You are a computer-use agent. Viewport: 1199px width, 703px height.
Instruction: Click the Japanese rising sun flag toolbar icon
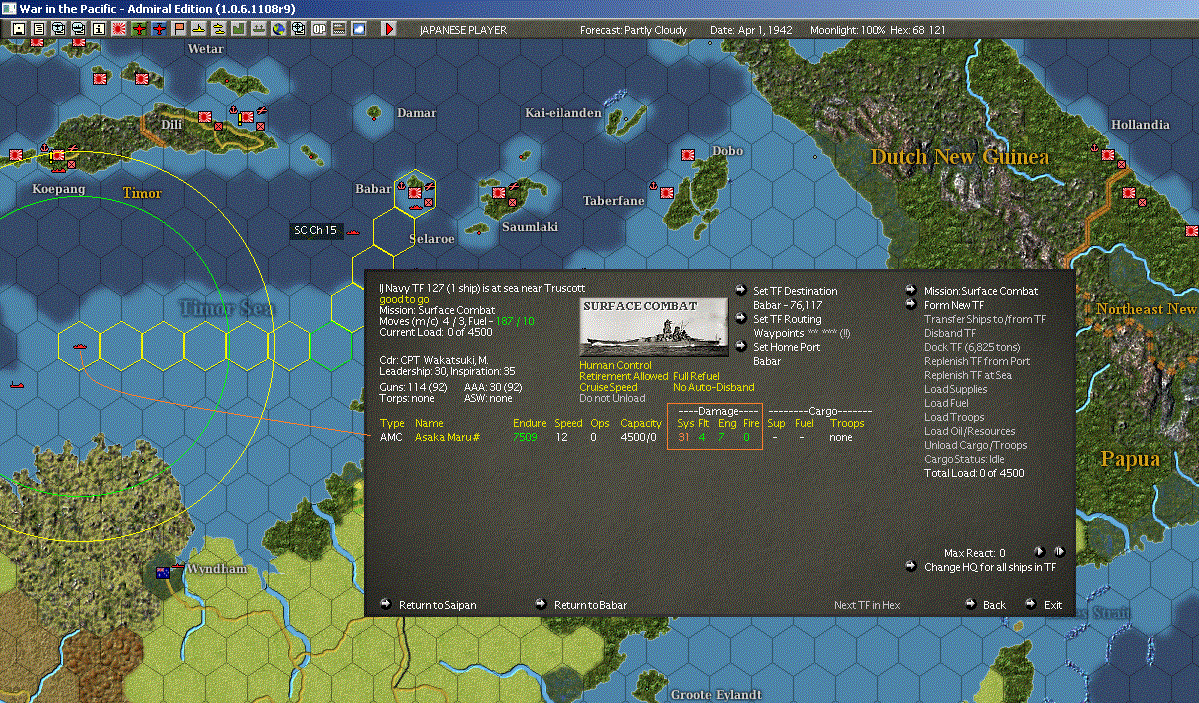point(119,29)
